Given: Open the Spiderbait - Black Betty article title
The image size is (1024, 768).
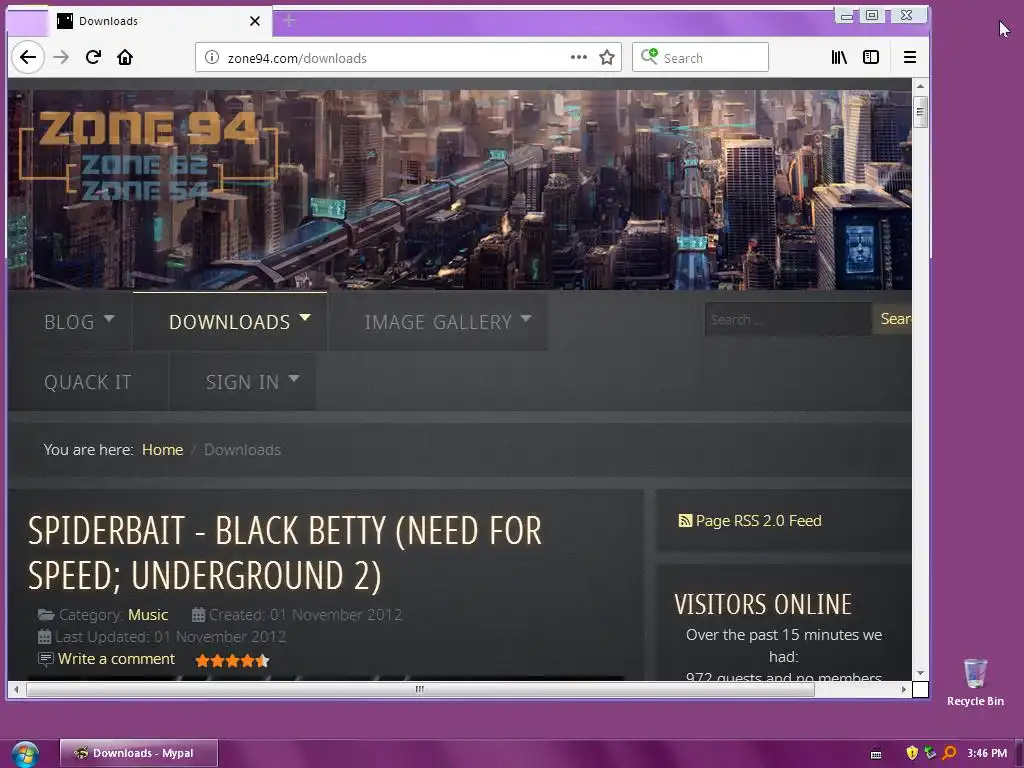Looking at the screenshot, I should 285,552.
